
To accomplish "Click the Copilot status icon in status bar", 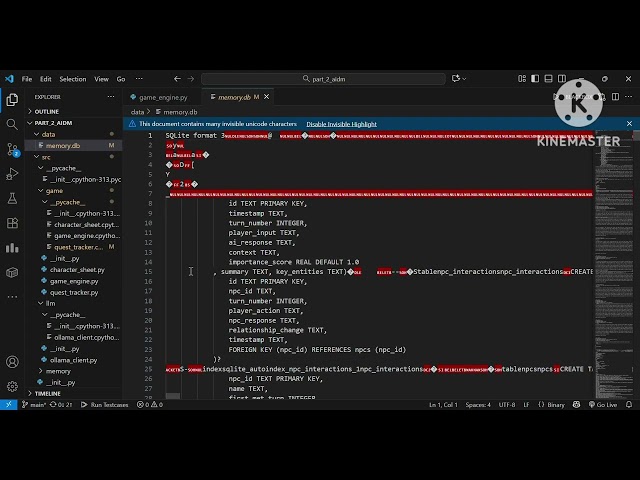I will pos(576,404).
